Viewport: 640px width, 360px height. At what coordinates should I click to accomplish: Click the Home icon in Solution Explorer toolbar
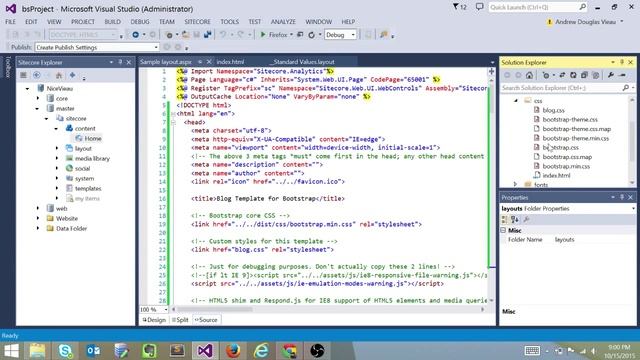pyautogui.click(x=529, y=75)
